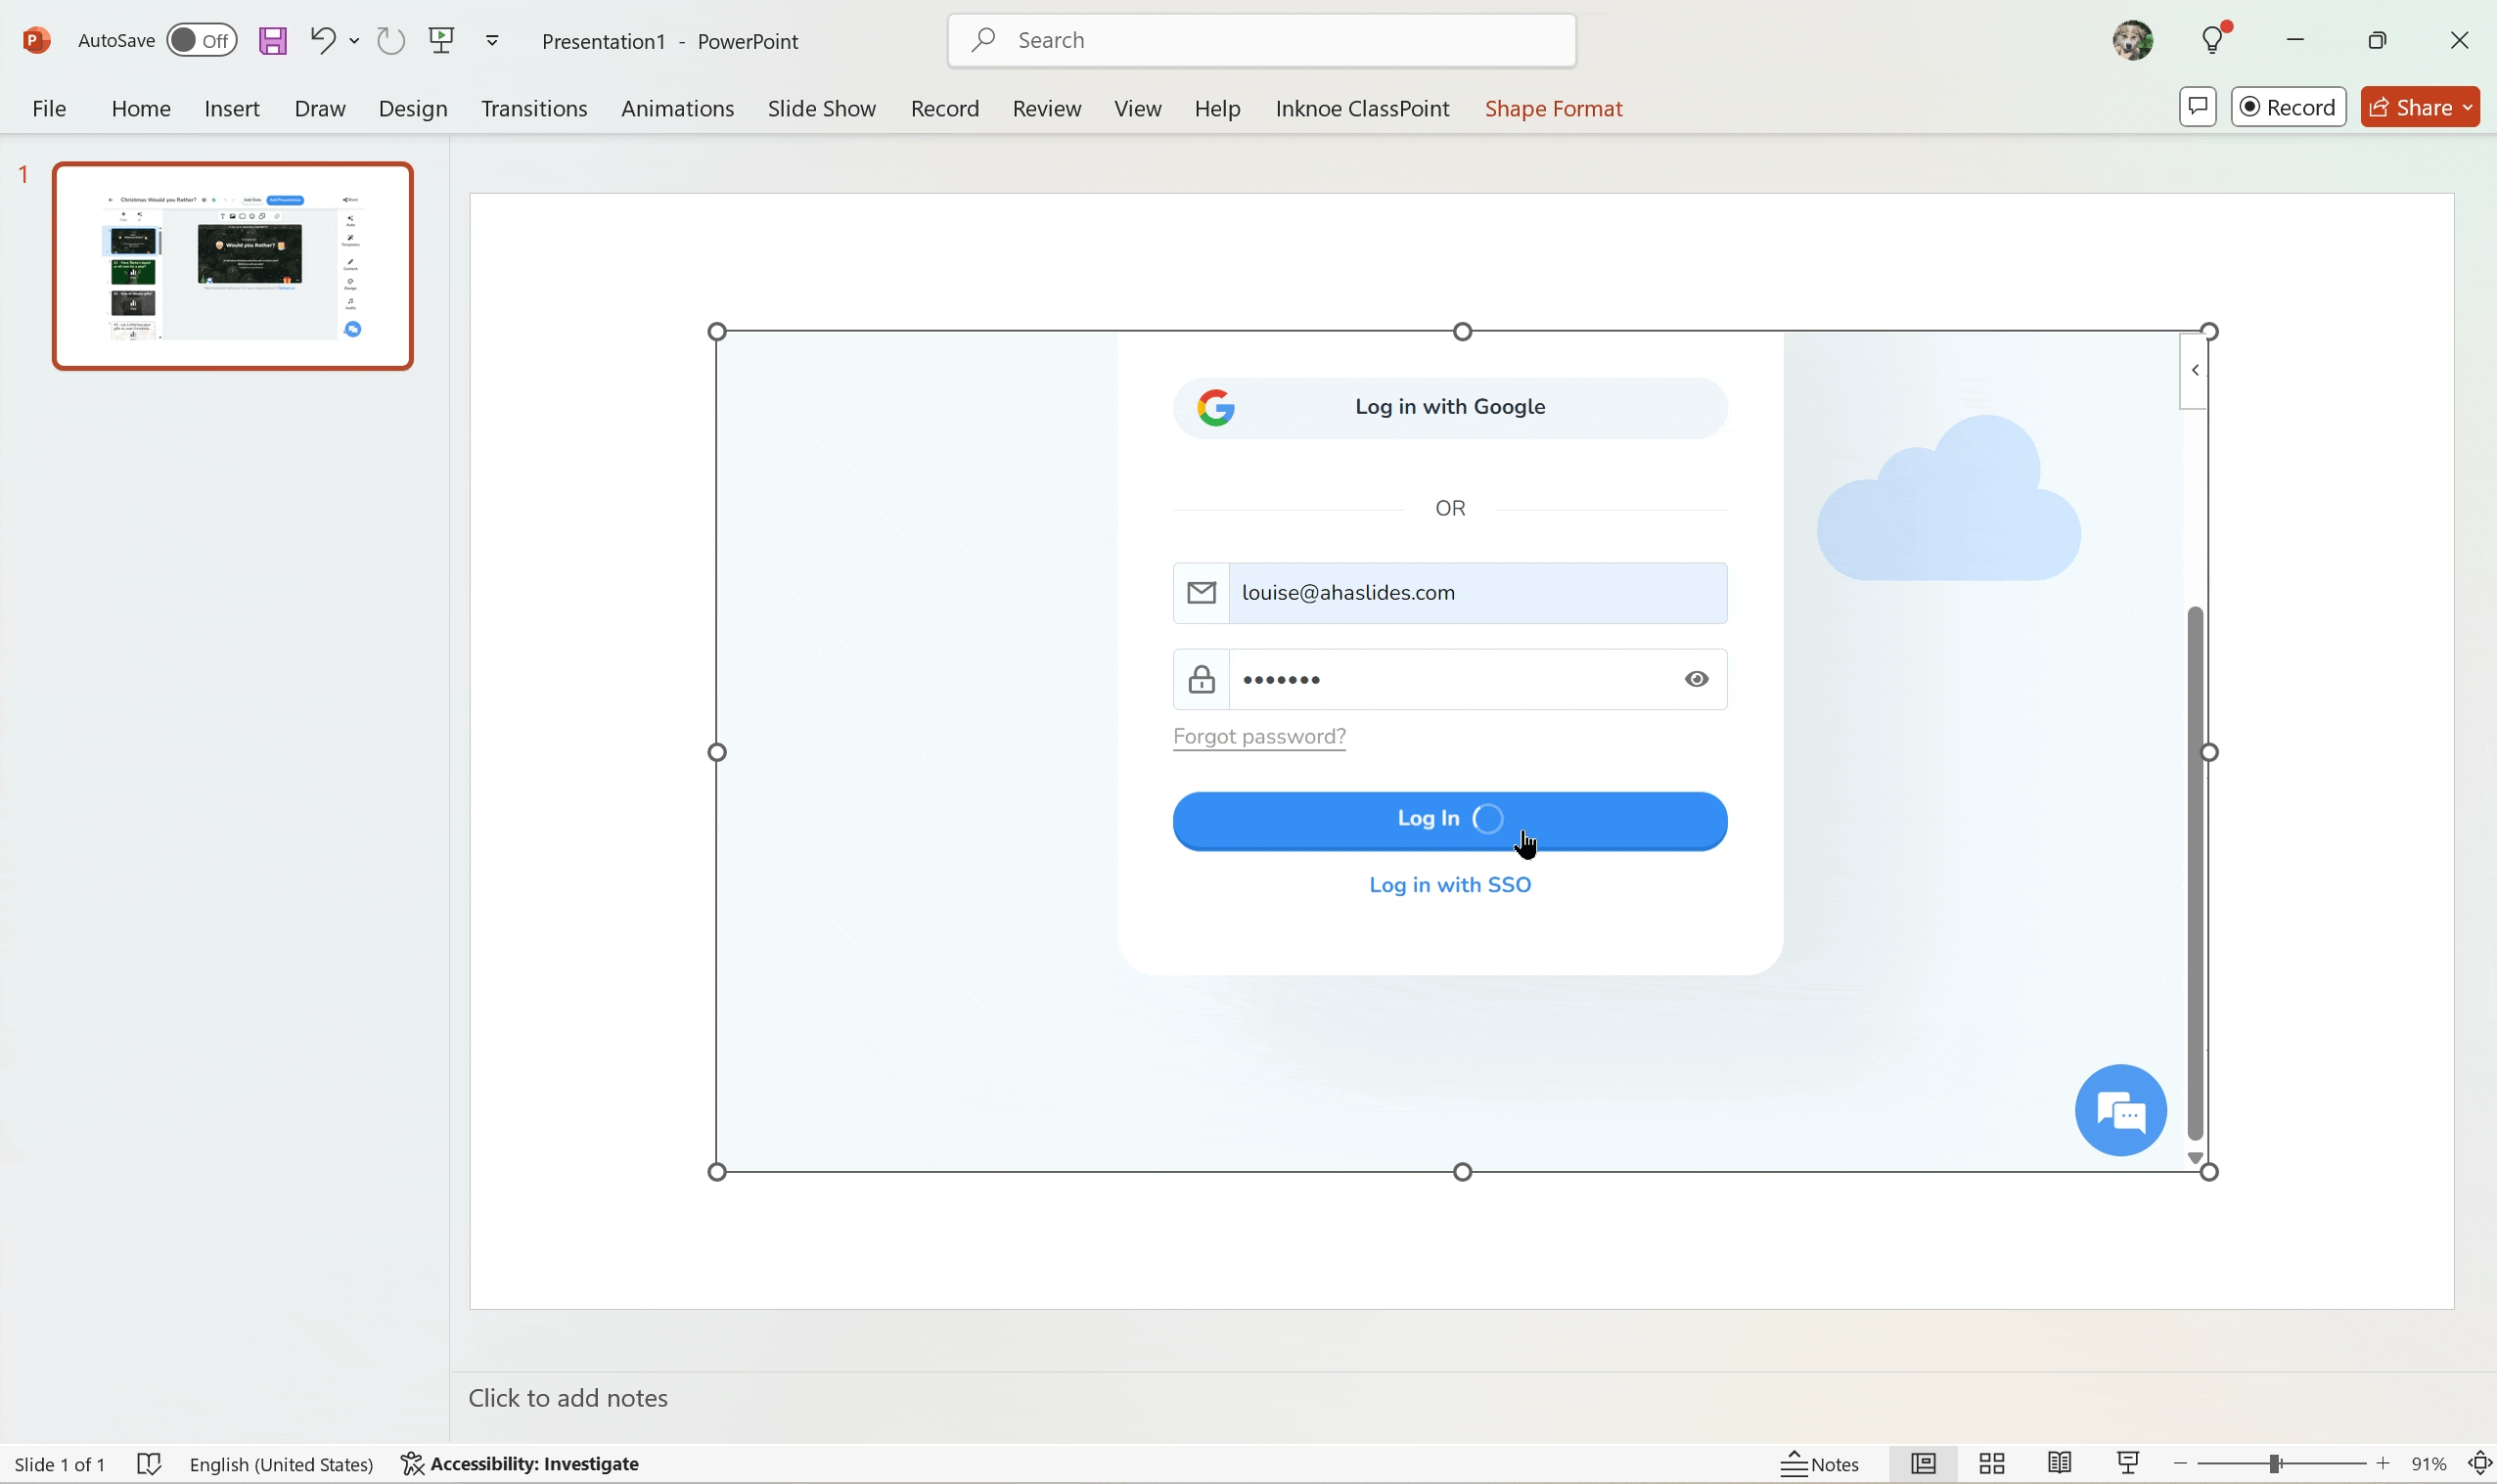Open the Help tab
Viewport: 2497px width, 1484px height.
click(x=1218, y=108)
